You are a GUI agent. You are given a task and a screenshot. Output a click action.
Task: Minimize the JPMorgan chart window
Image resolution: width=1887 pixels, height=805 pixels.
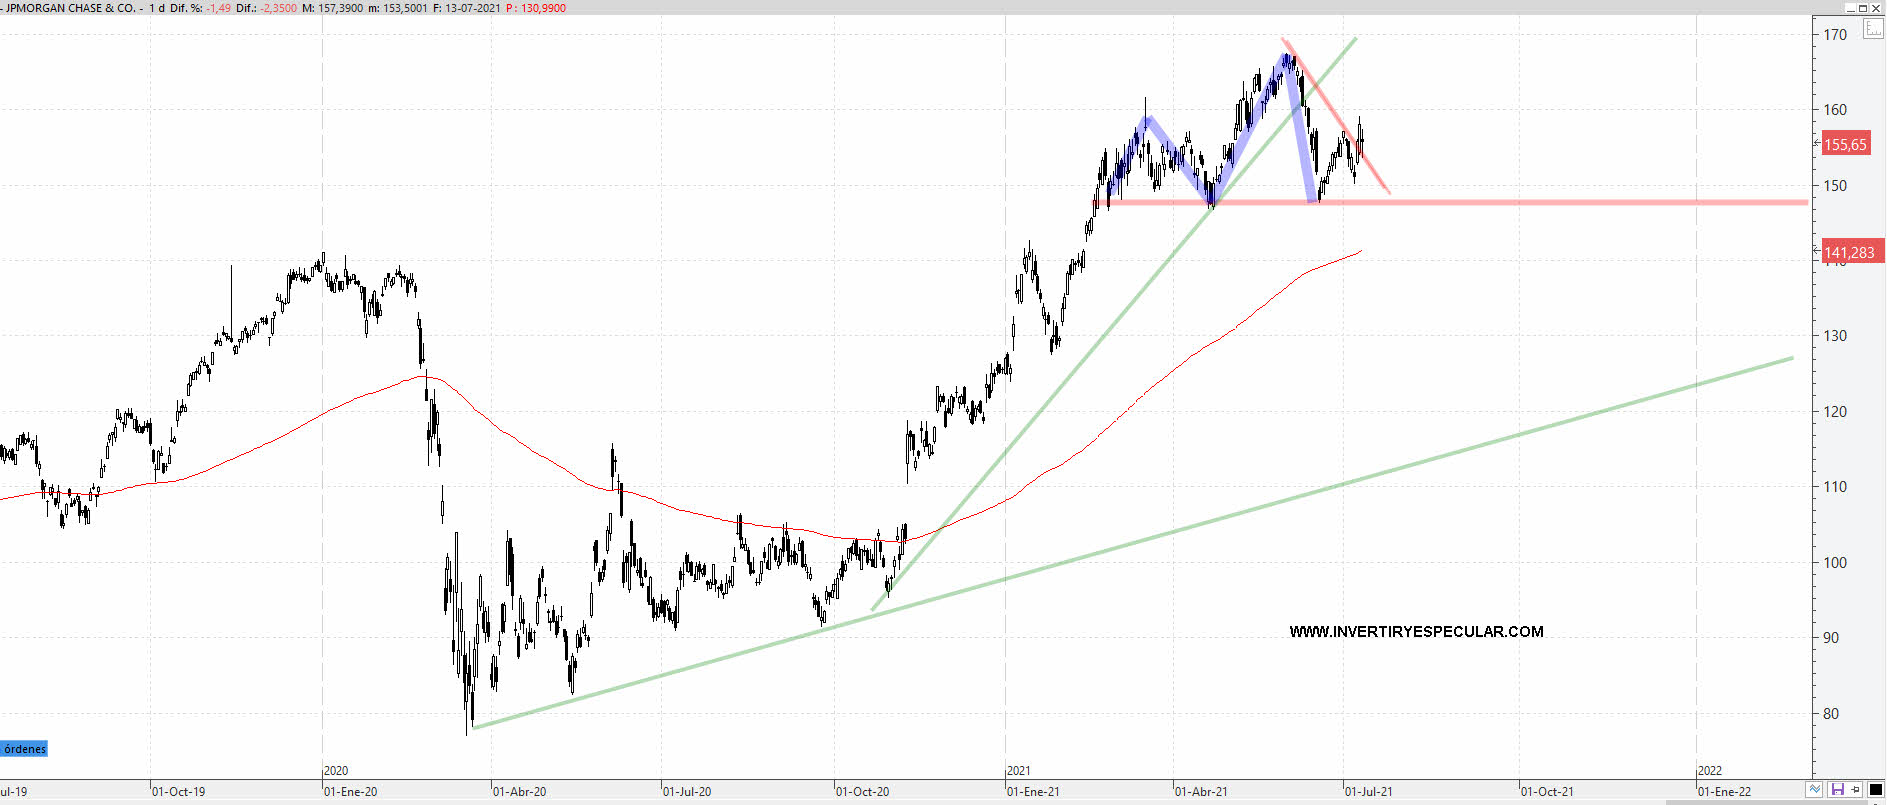click(x=1849, y=8)
